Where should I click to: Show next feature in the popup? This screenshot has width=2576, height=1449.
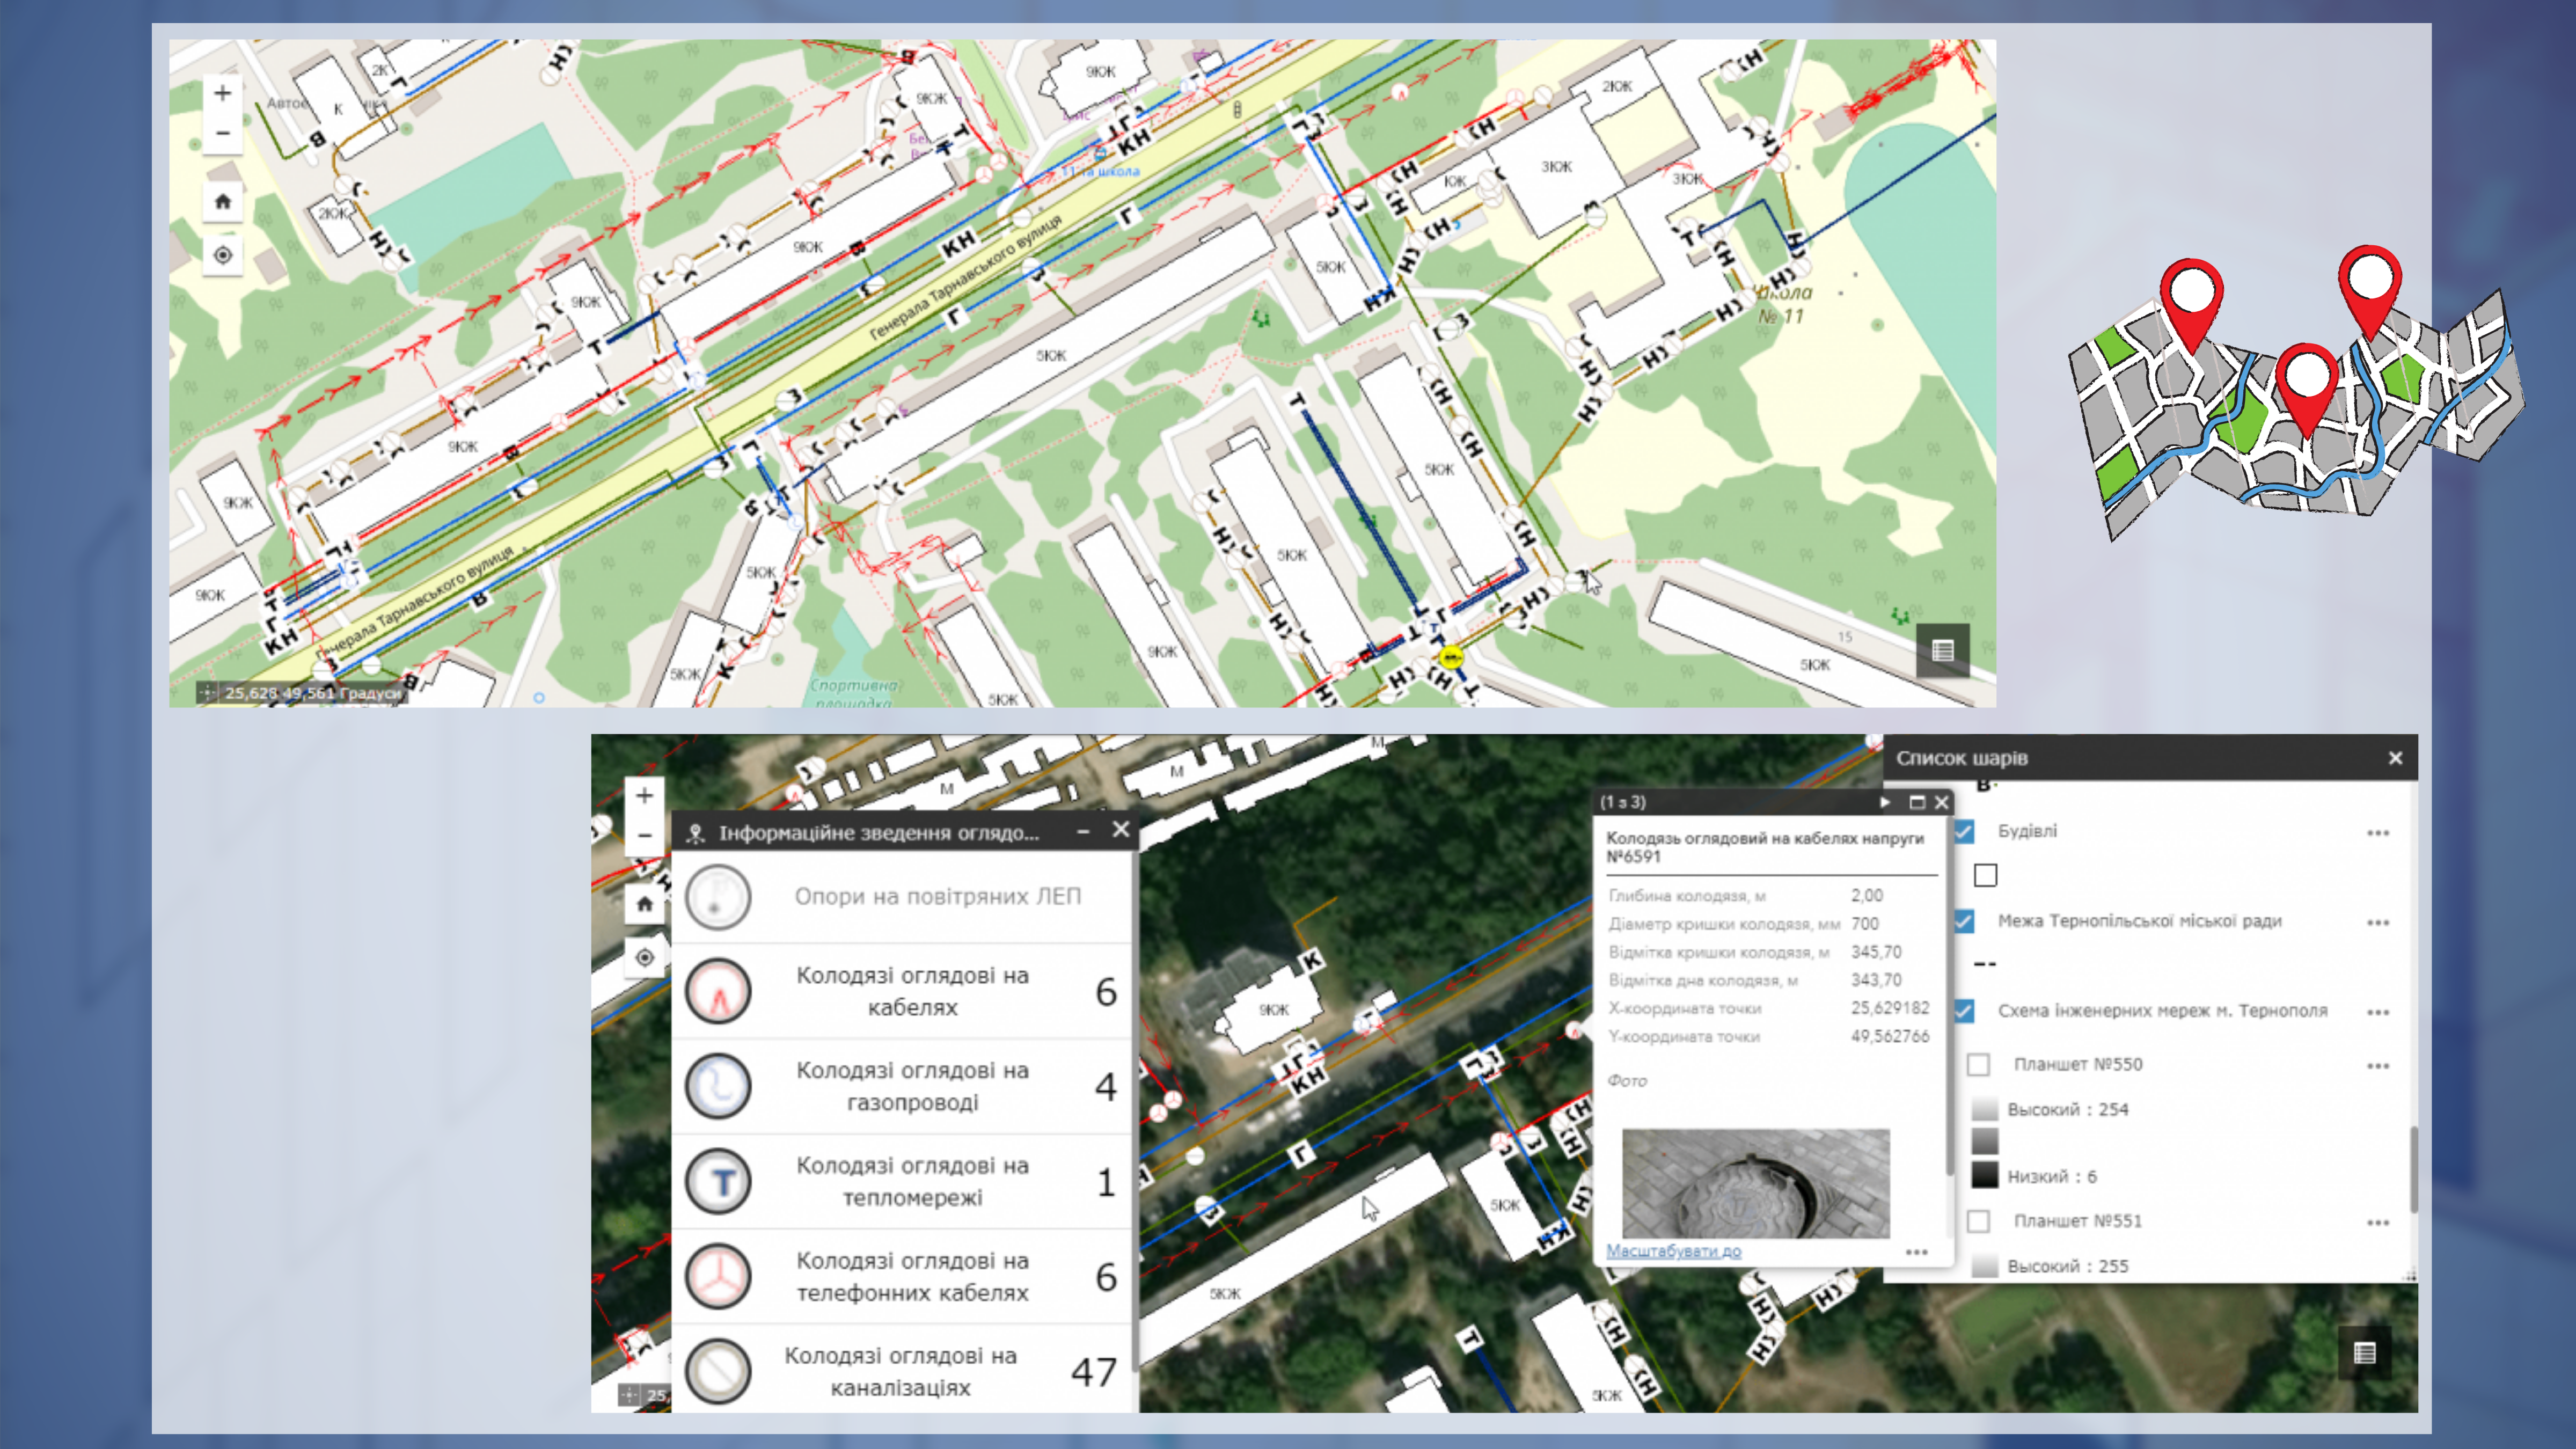point(1885,802)
